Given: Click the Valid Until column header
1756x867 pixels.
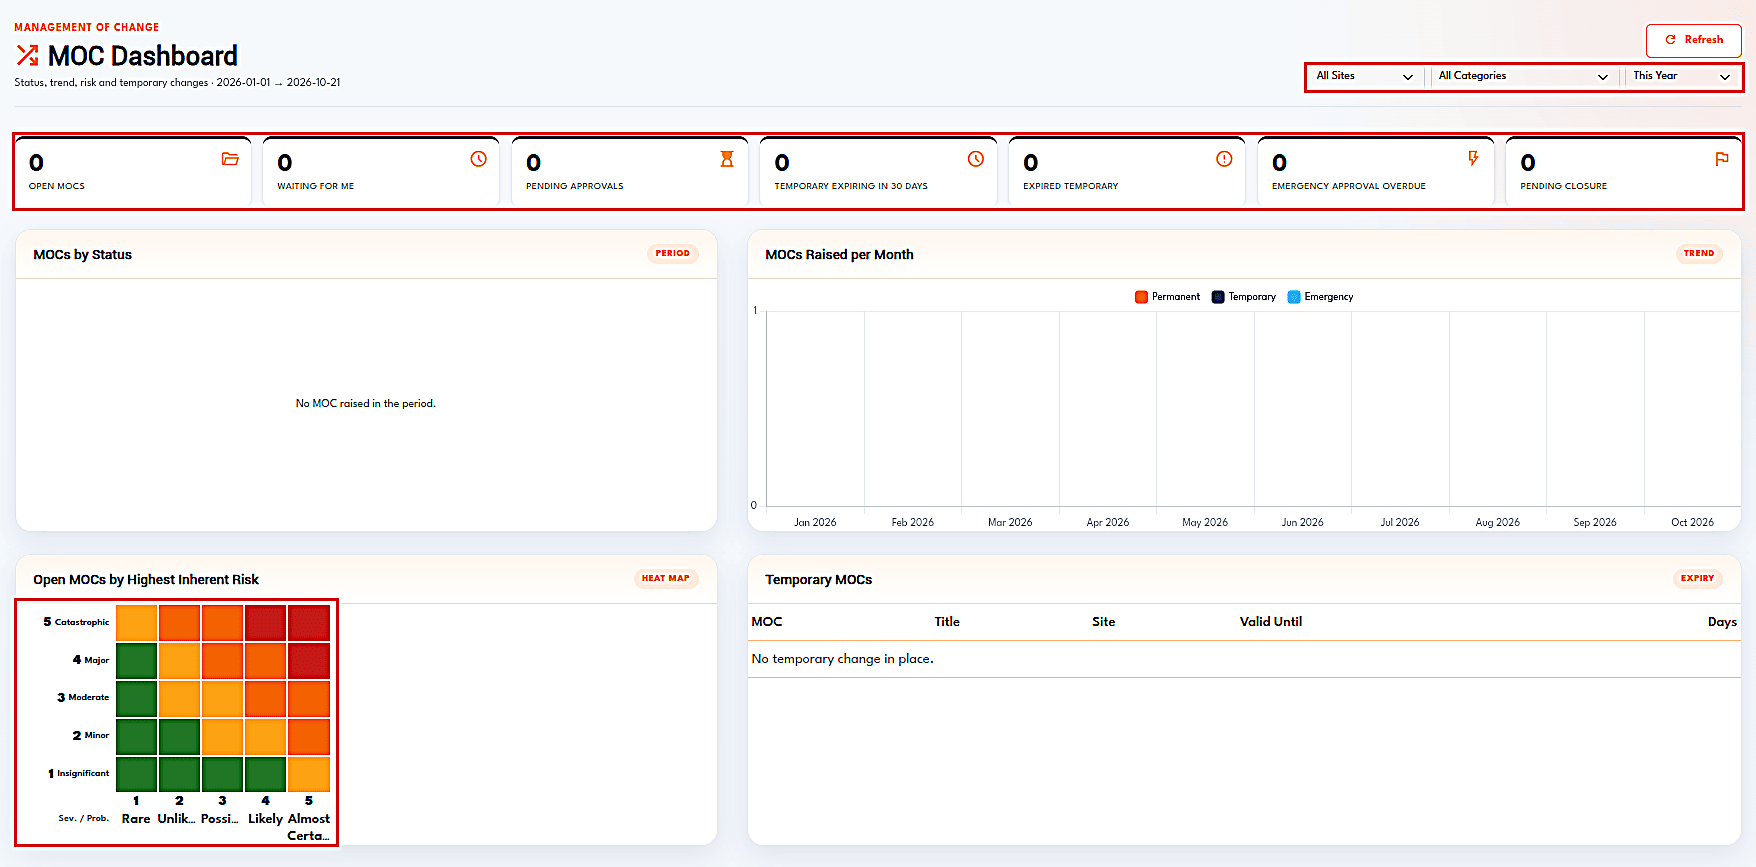Looking at the screenshot, I should [x=1271, y=622].
